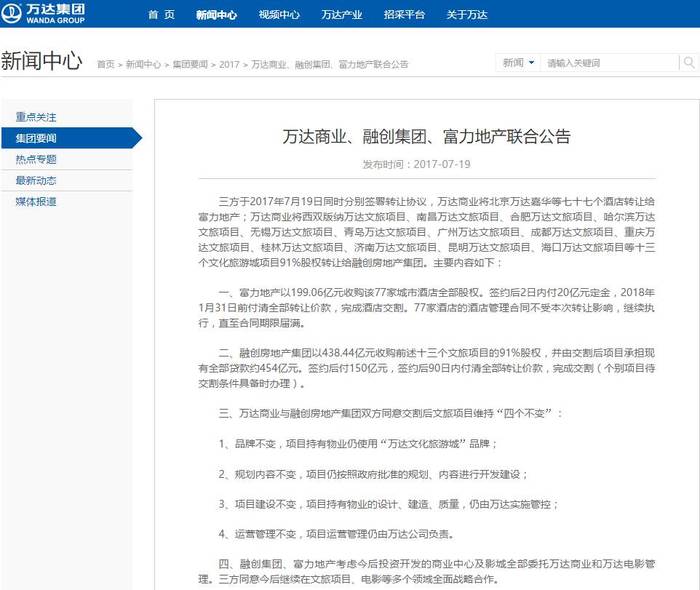The height and width of the screenshot is (590, 700).
Task: Open the 招采平台 navigation item
Action: pos(404,15)
